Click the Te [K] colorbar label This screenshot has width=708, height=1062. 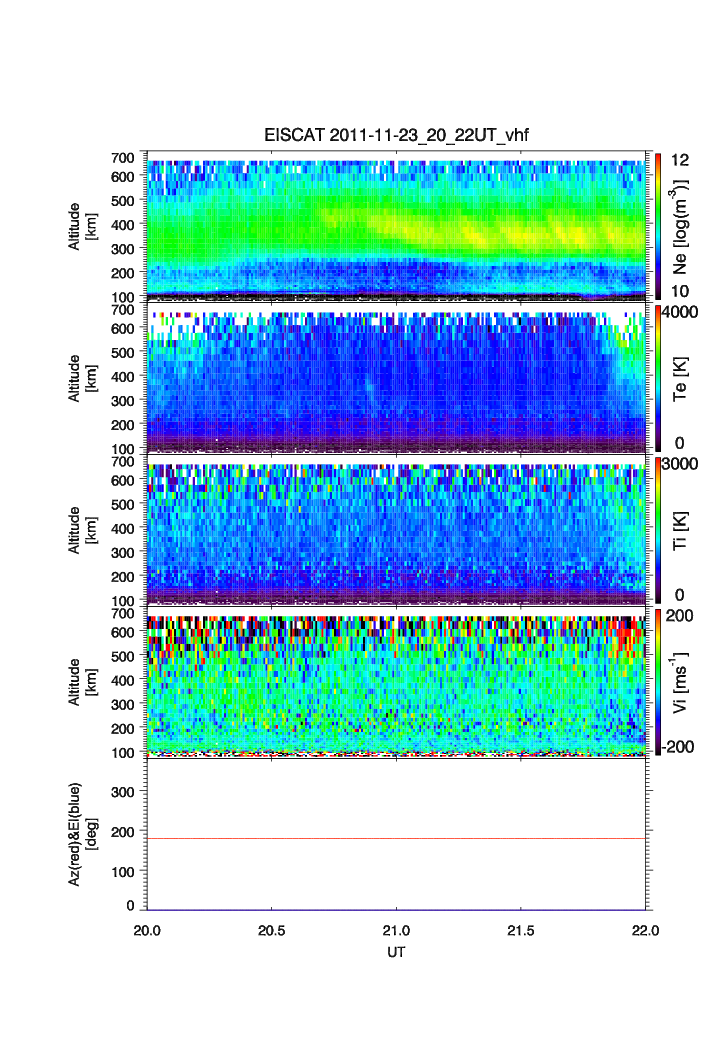click(x=680, y=379)
